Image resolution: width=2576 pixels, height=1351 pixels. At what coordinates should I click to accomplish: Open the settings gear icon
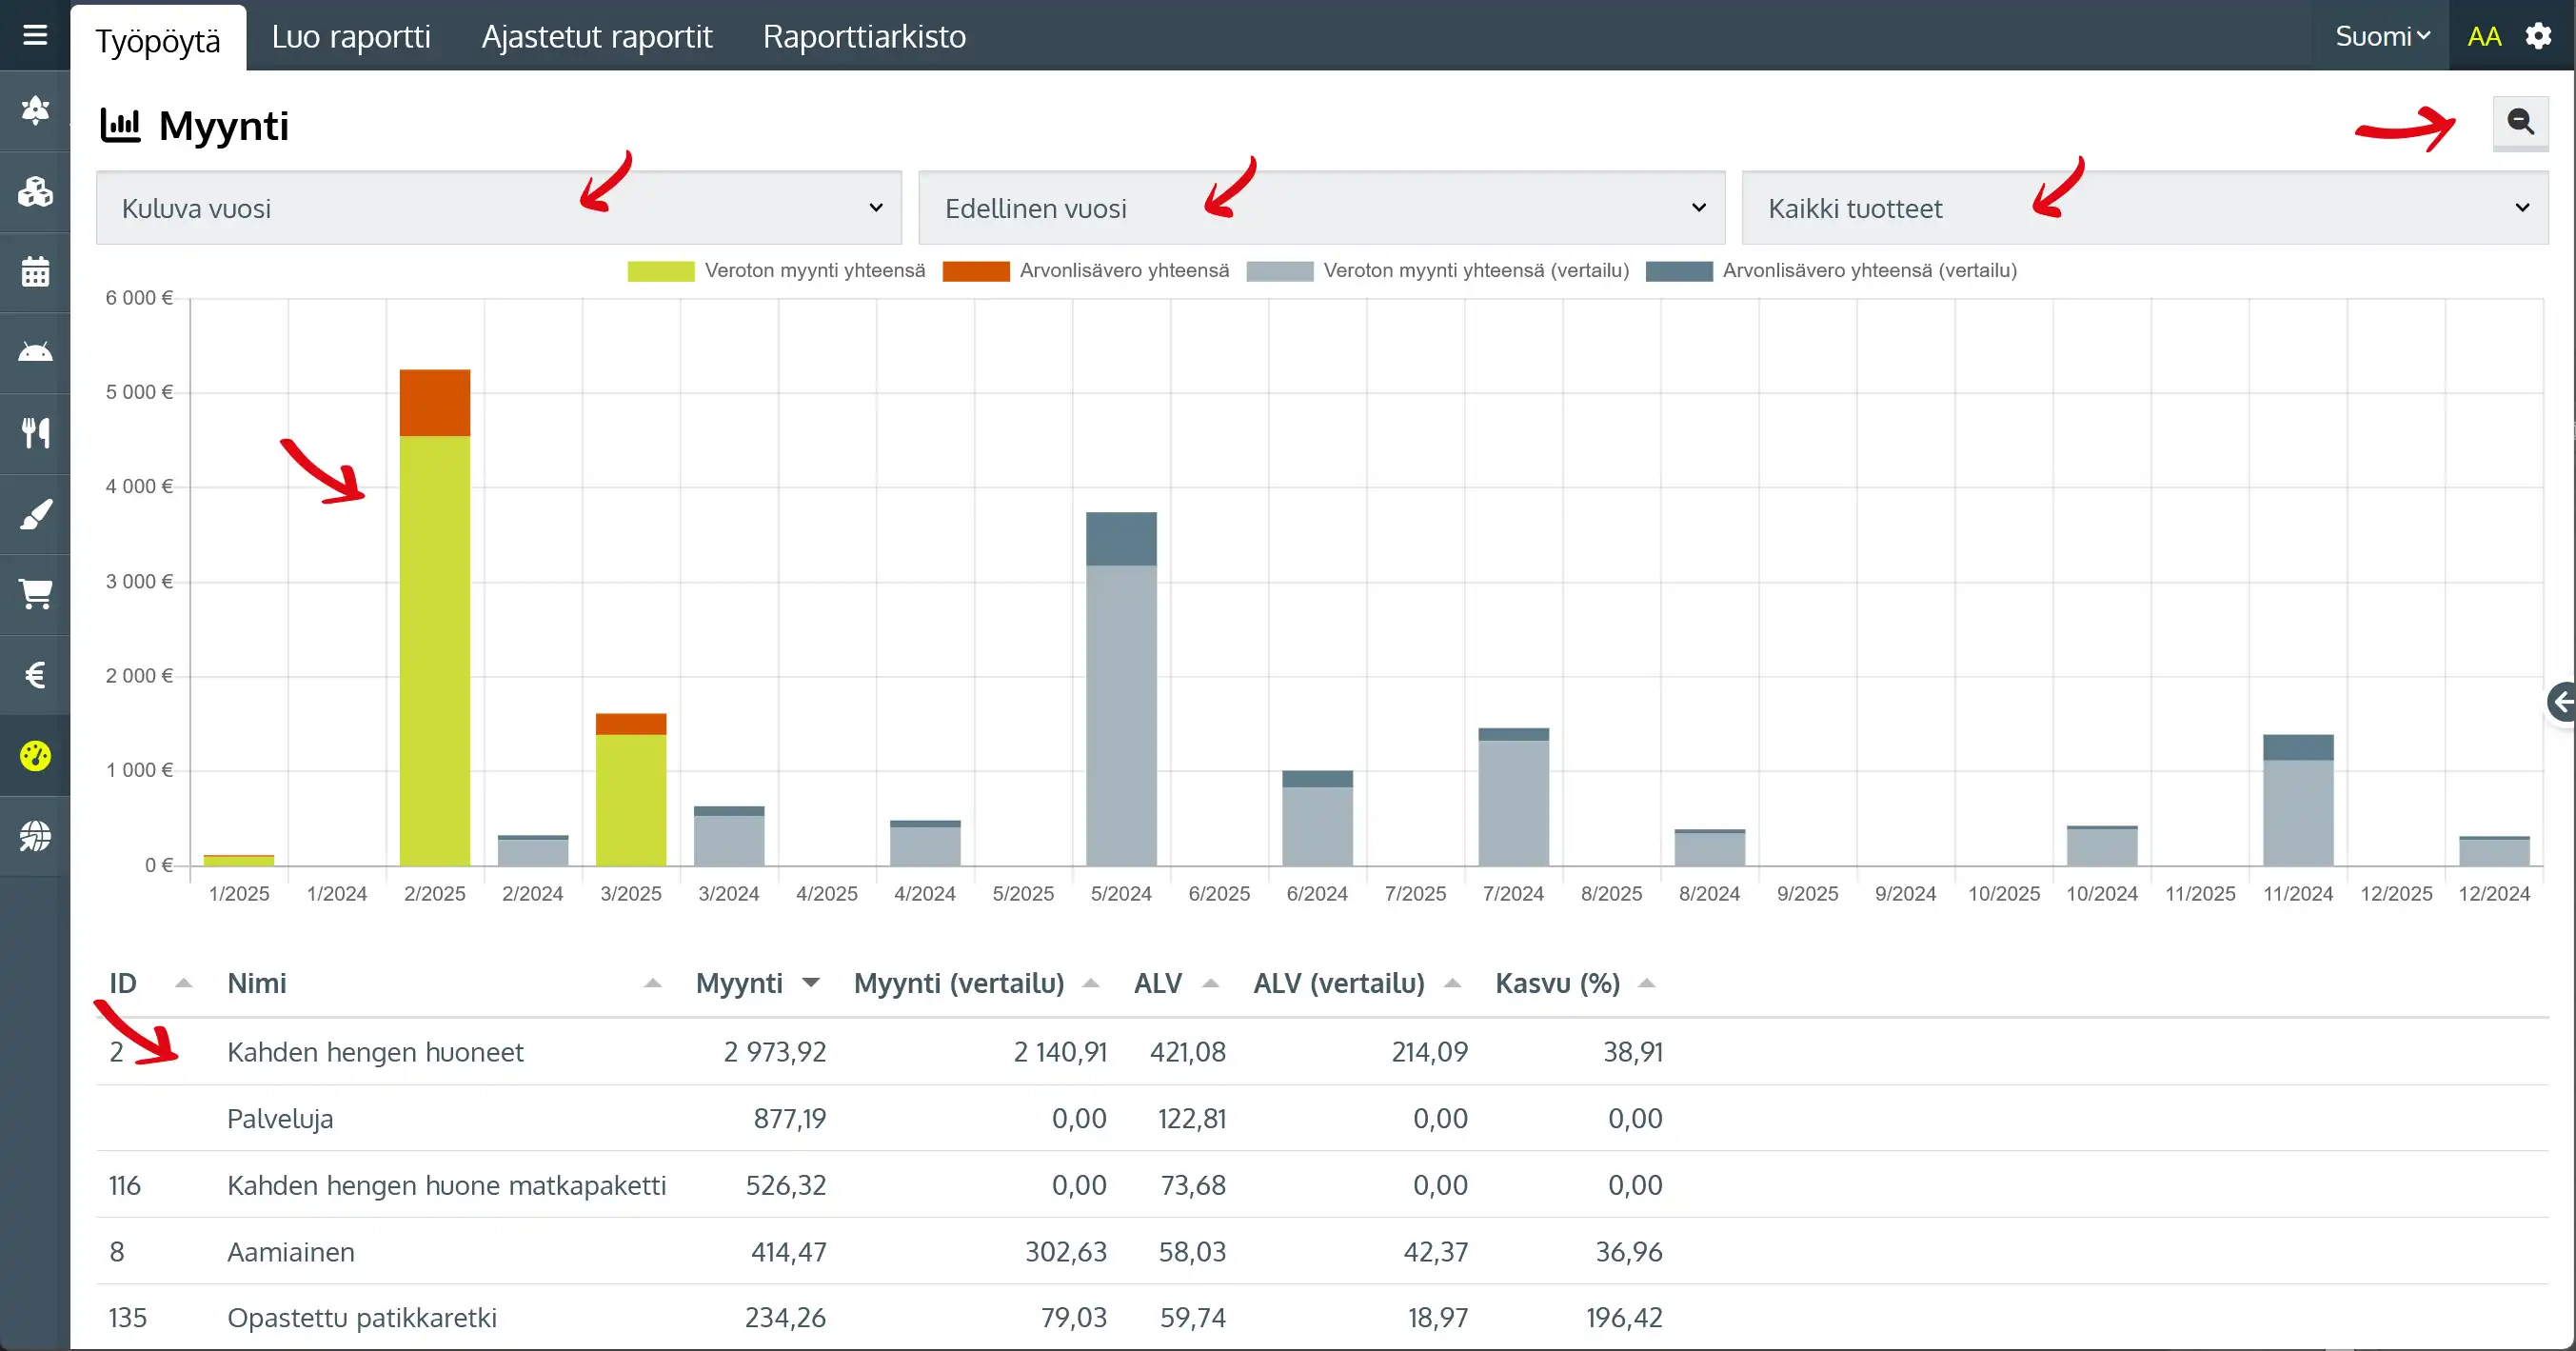(x=2538, y=37)
